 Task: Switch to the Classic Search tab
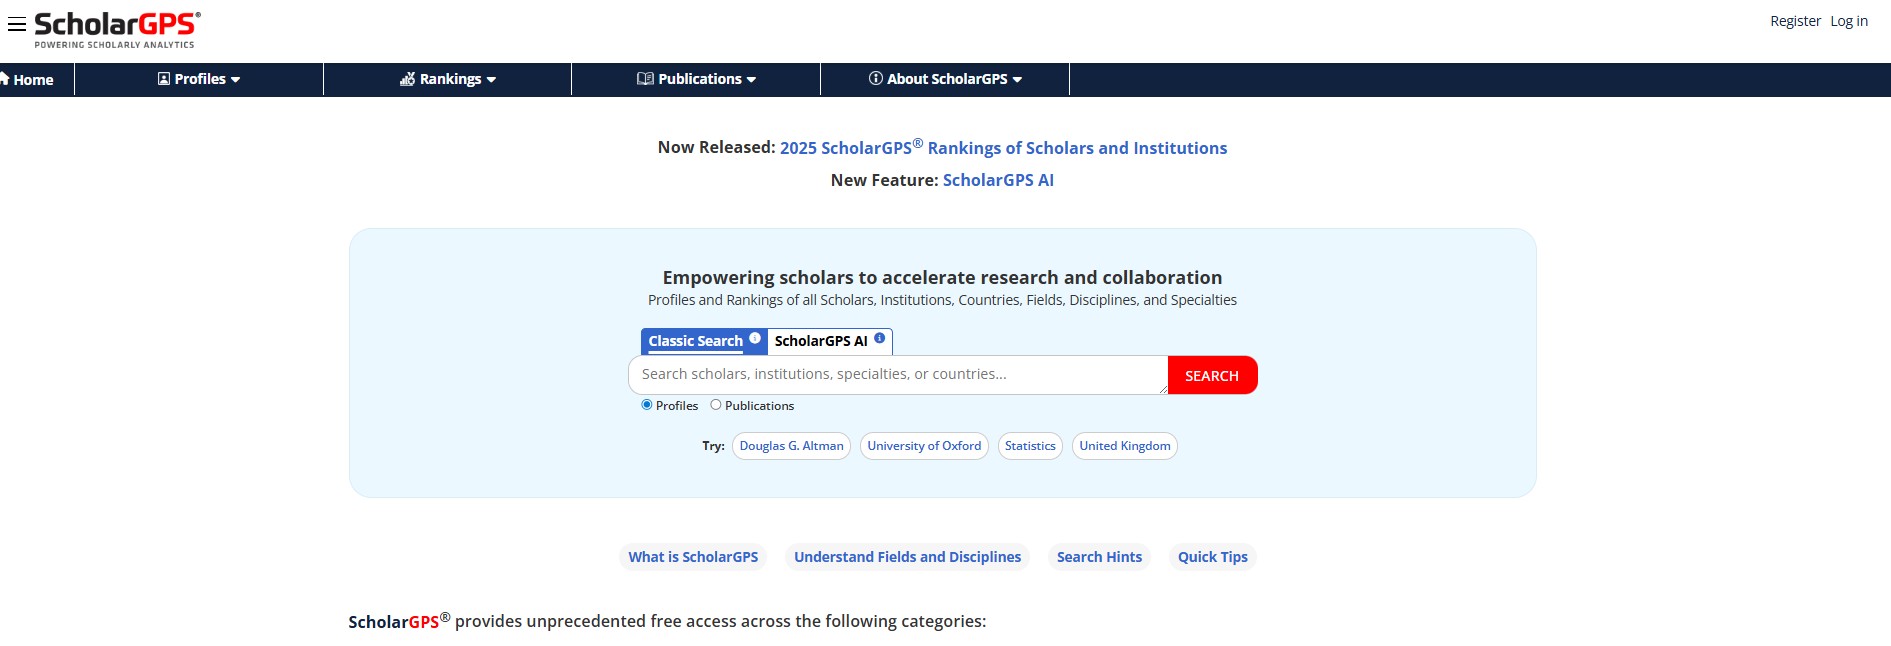696,341
